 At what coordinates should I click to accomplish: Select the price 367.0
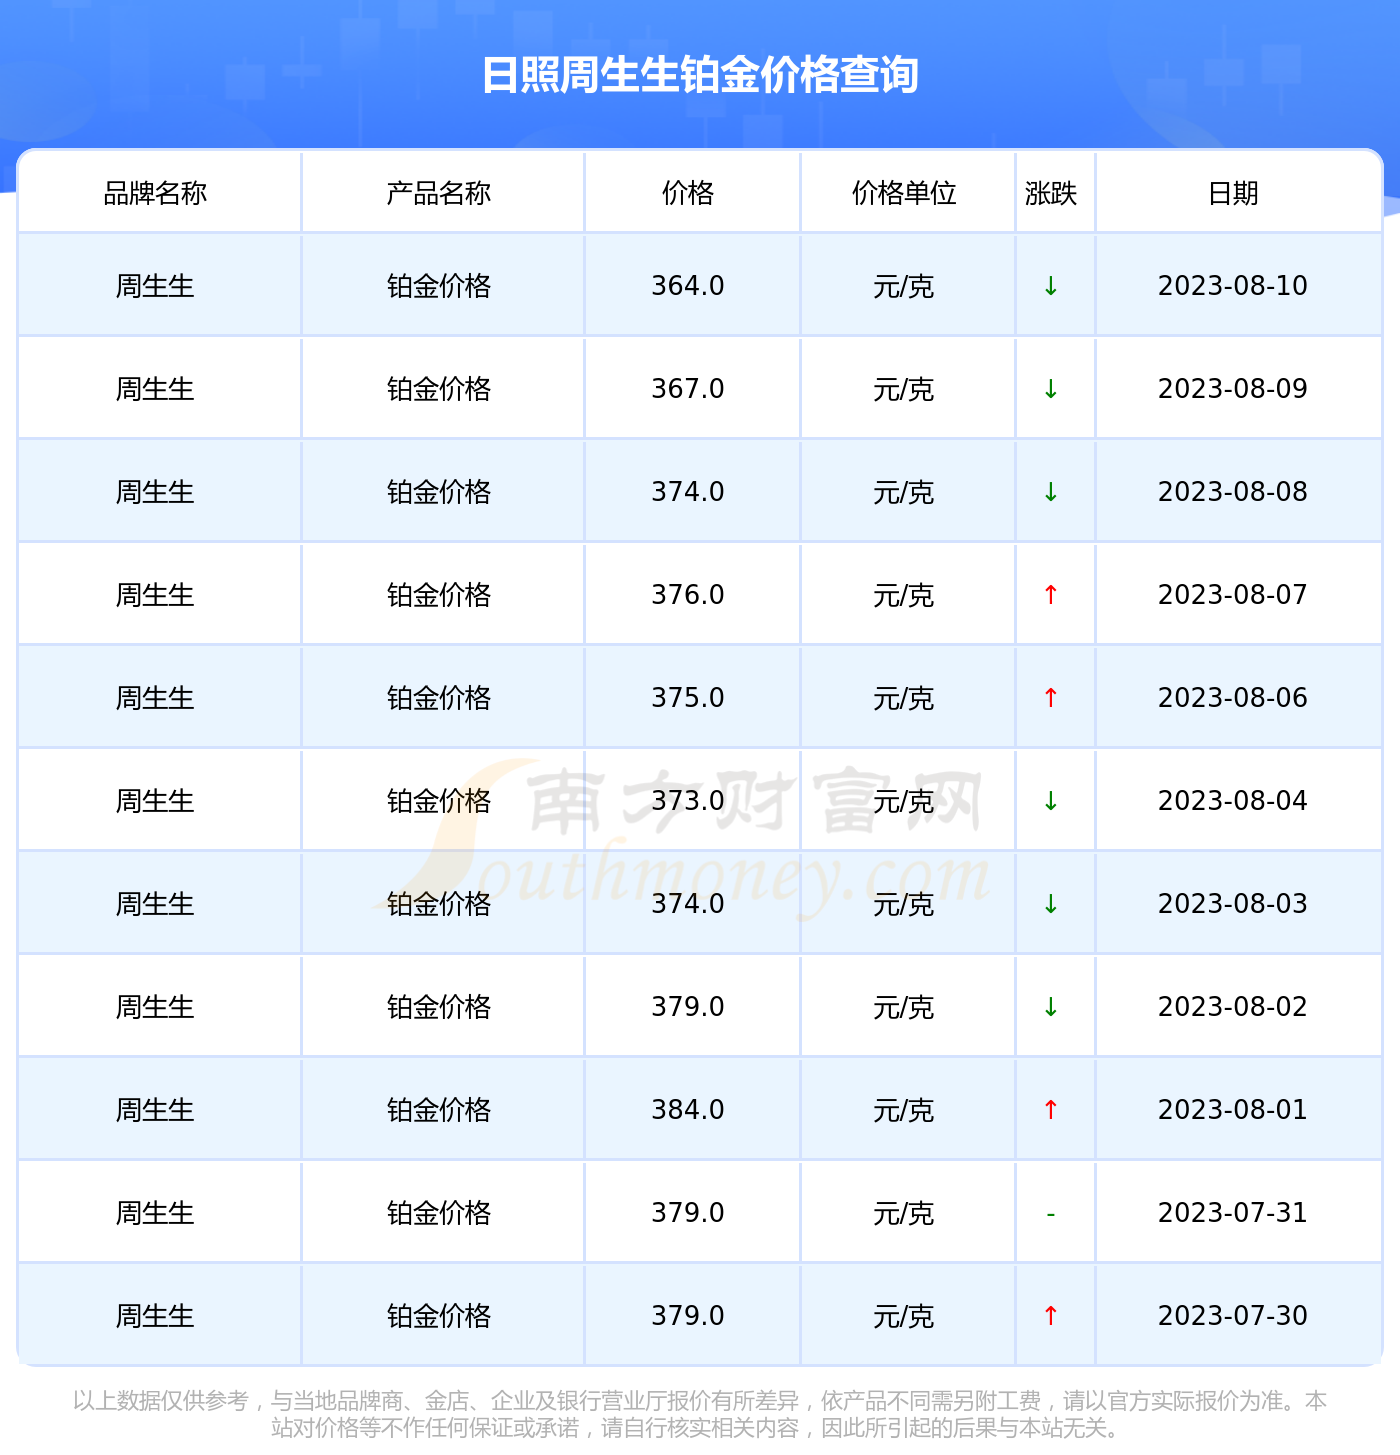click(x=688, y=389)
